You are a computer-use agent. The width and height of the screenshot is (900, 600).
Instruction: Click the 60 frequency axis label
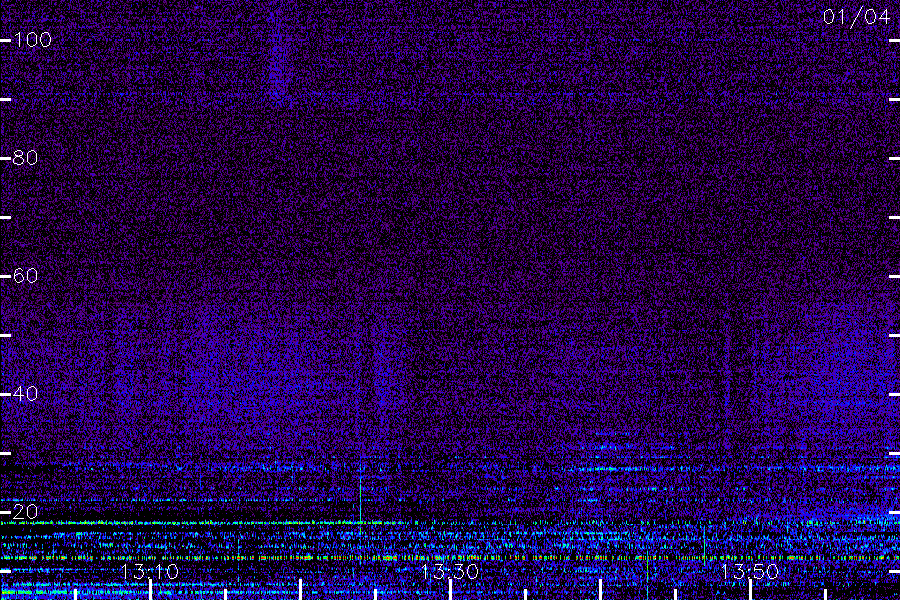25,276
